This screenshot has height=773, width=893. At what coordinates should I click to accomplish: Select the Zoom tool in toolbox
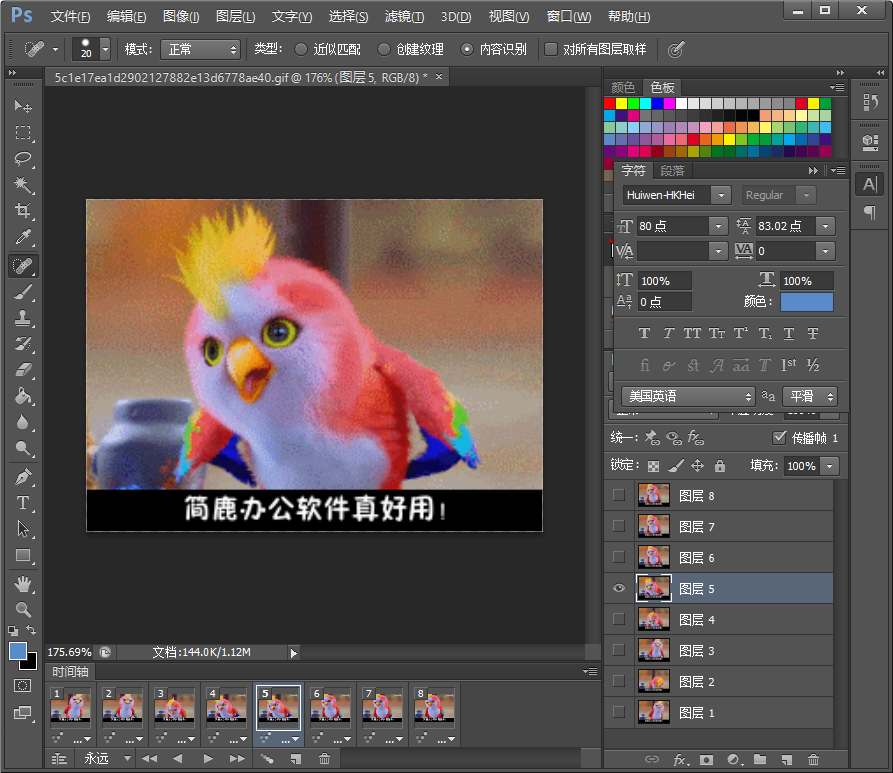pyautogui.click(x=23, y=609)
